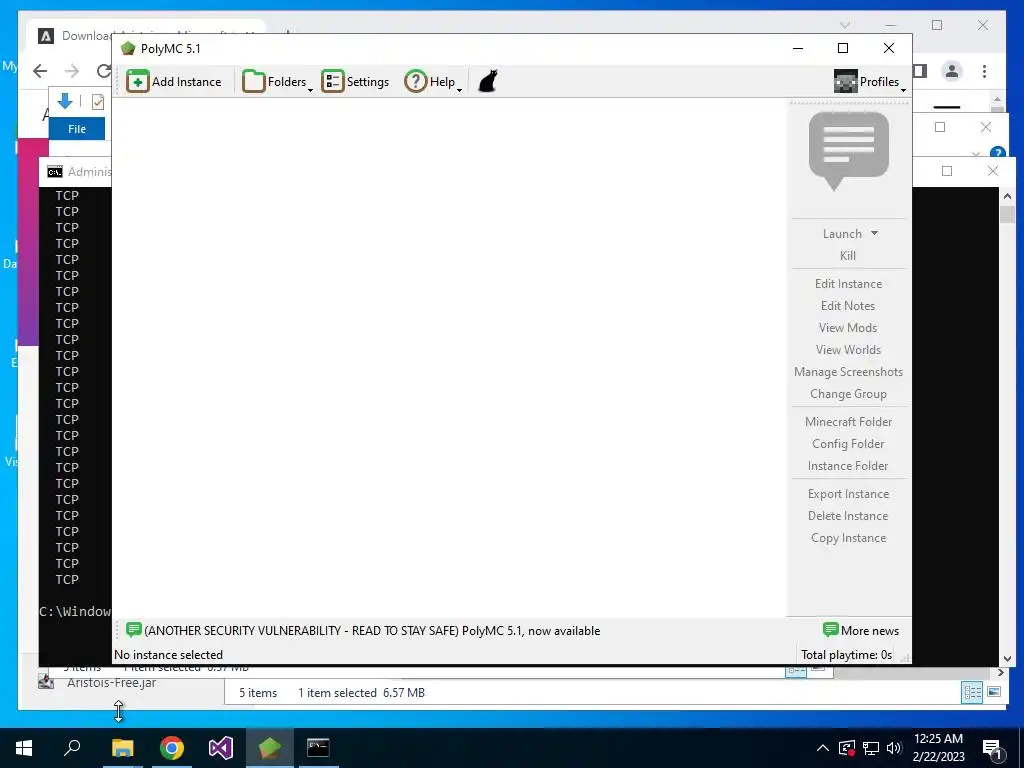Click the news speech bubble icon
This screenshot has width=1024, height=768.
coord(848,151)
